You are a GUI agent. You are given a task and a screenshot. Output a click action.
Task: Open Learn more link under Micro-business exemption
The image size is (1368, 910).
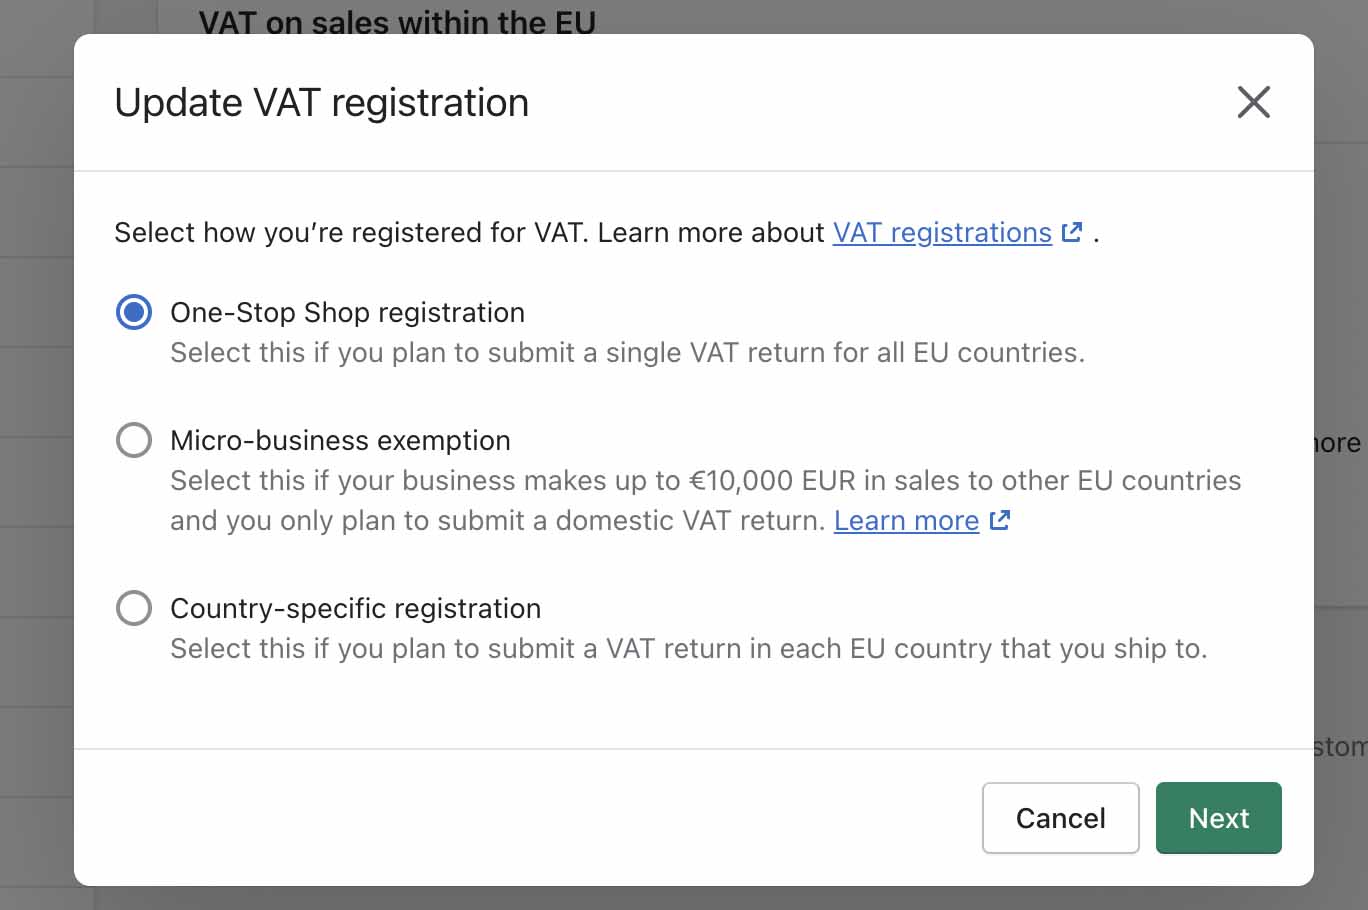click(906, 521)
